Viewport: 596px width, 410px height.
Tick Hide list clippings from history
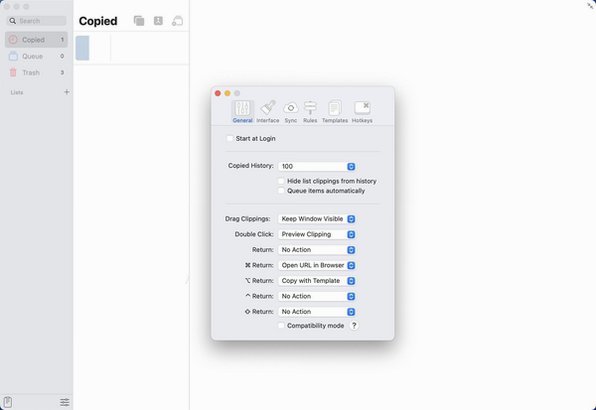281,181
